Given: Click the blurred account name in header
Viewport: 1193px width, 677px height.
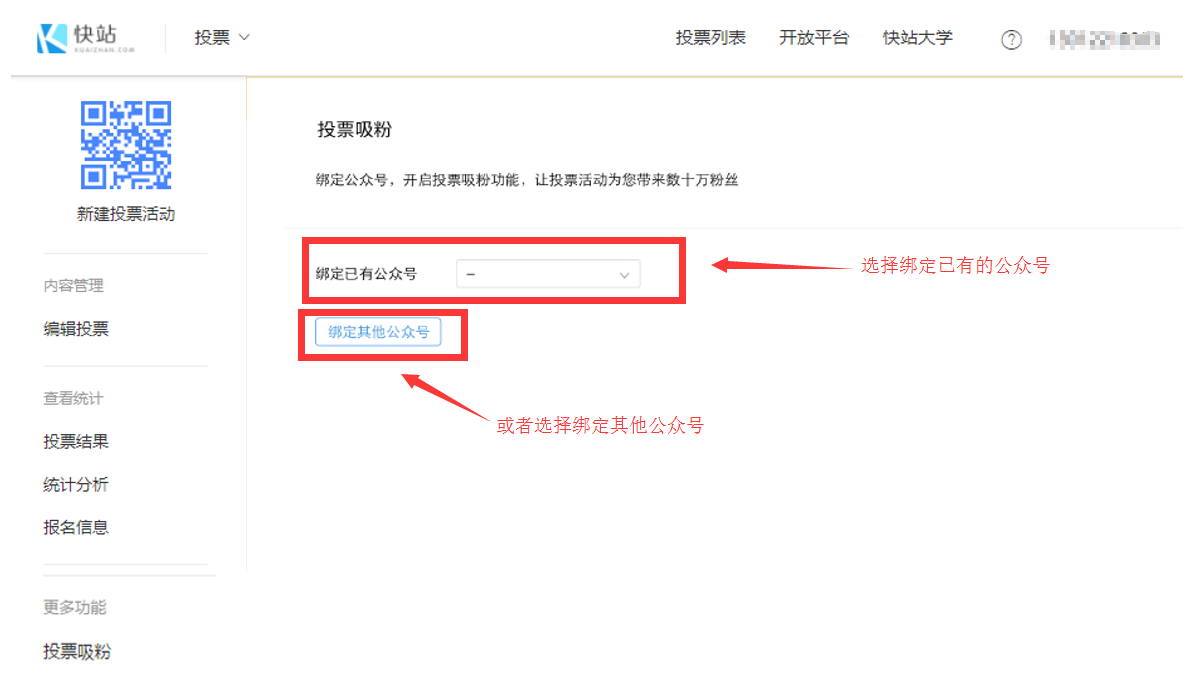Looking at the screenshot, I should [1104, 39].
